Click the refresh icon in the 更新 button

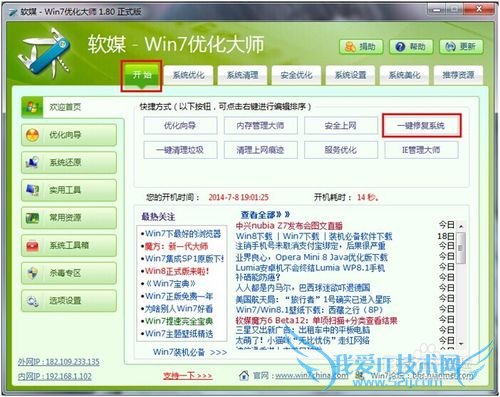pyautogui.click(x=450, y=47)
